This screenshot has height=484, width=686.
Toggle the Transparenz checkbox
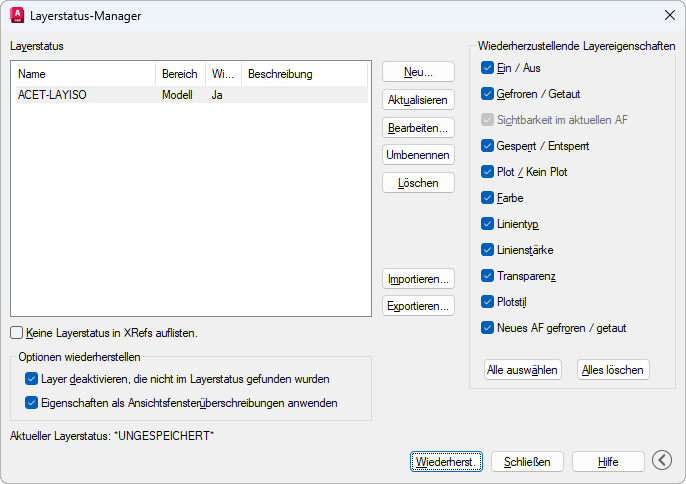coord(487,276)
